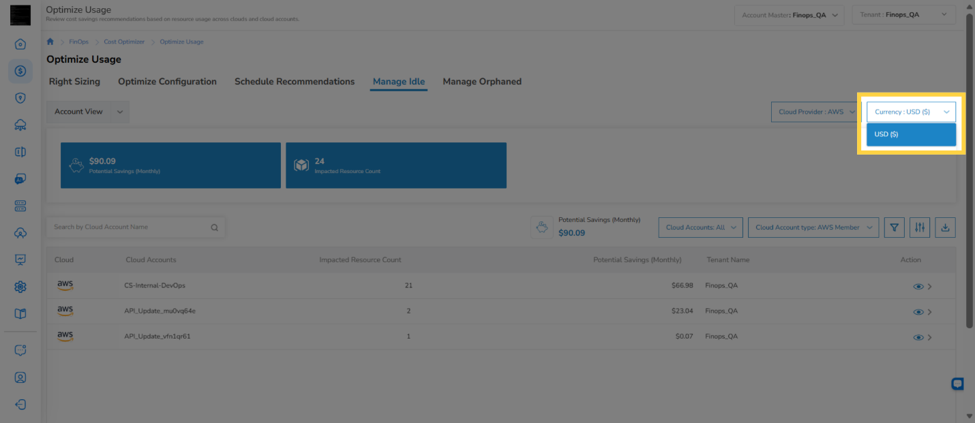Click the Potential Savings $90.09 card
975x423 pixels.
(x=170, y=165)
